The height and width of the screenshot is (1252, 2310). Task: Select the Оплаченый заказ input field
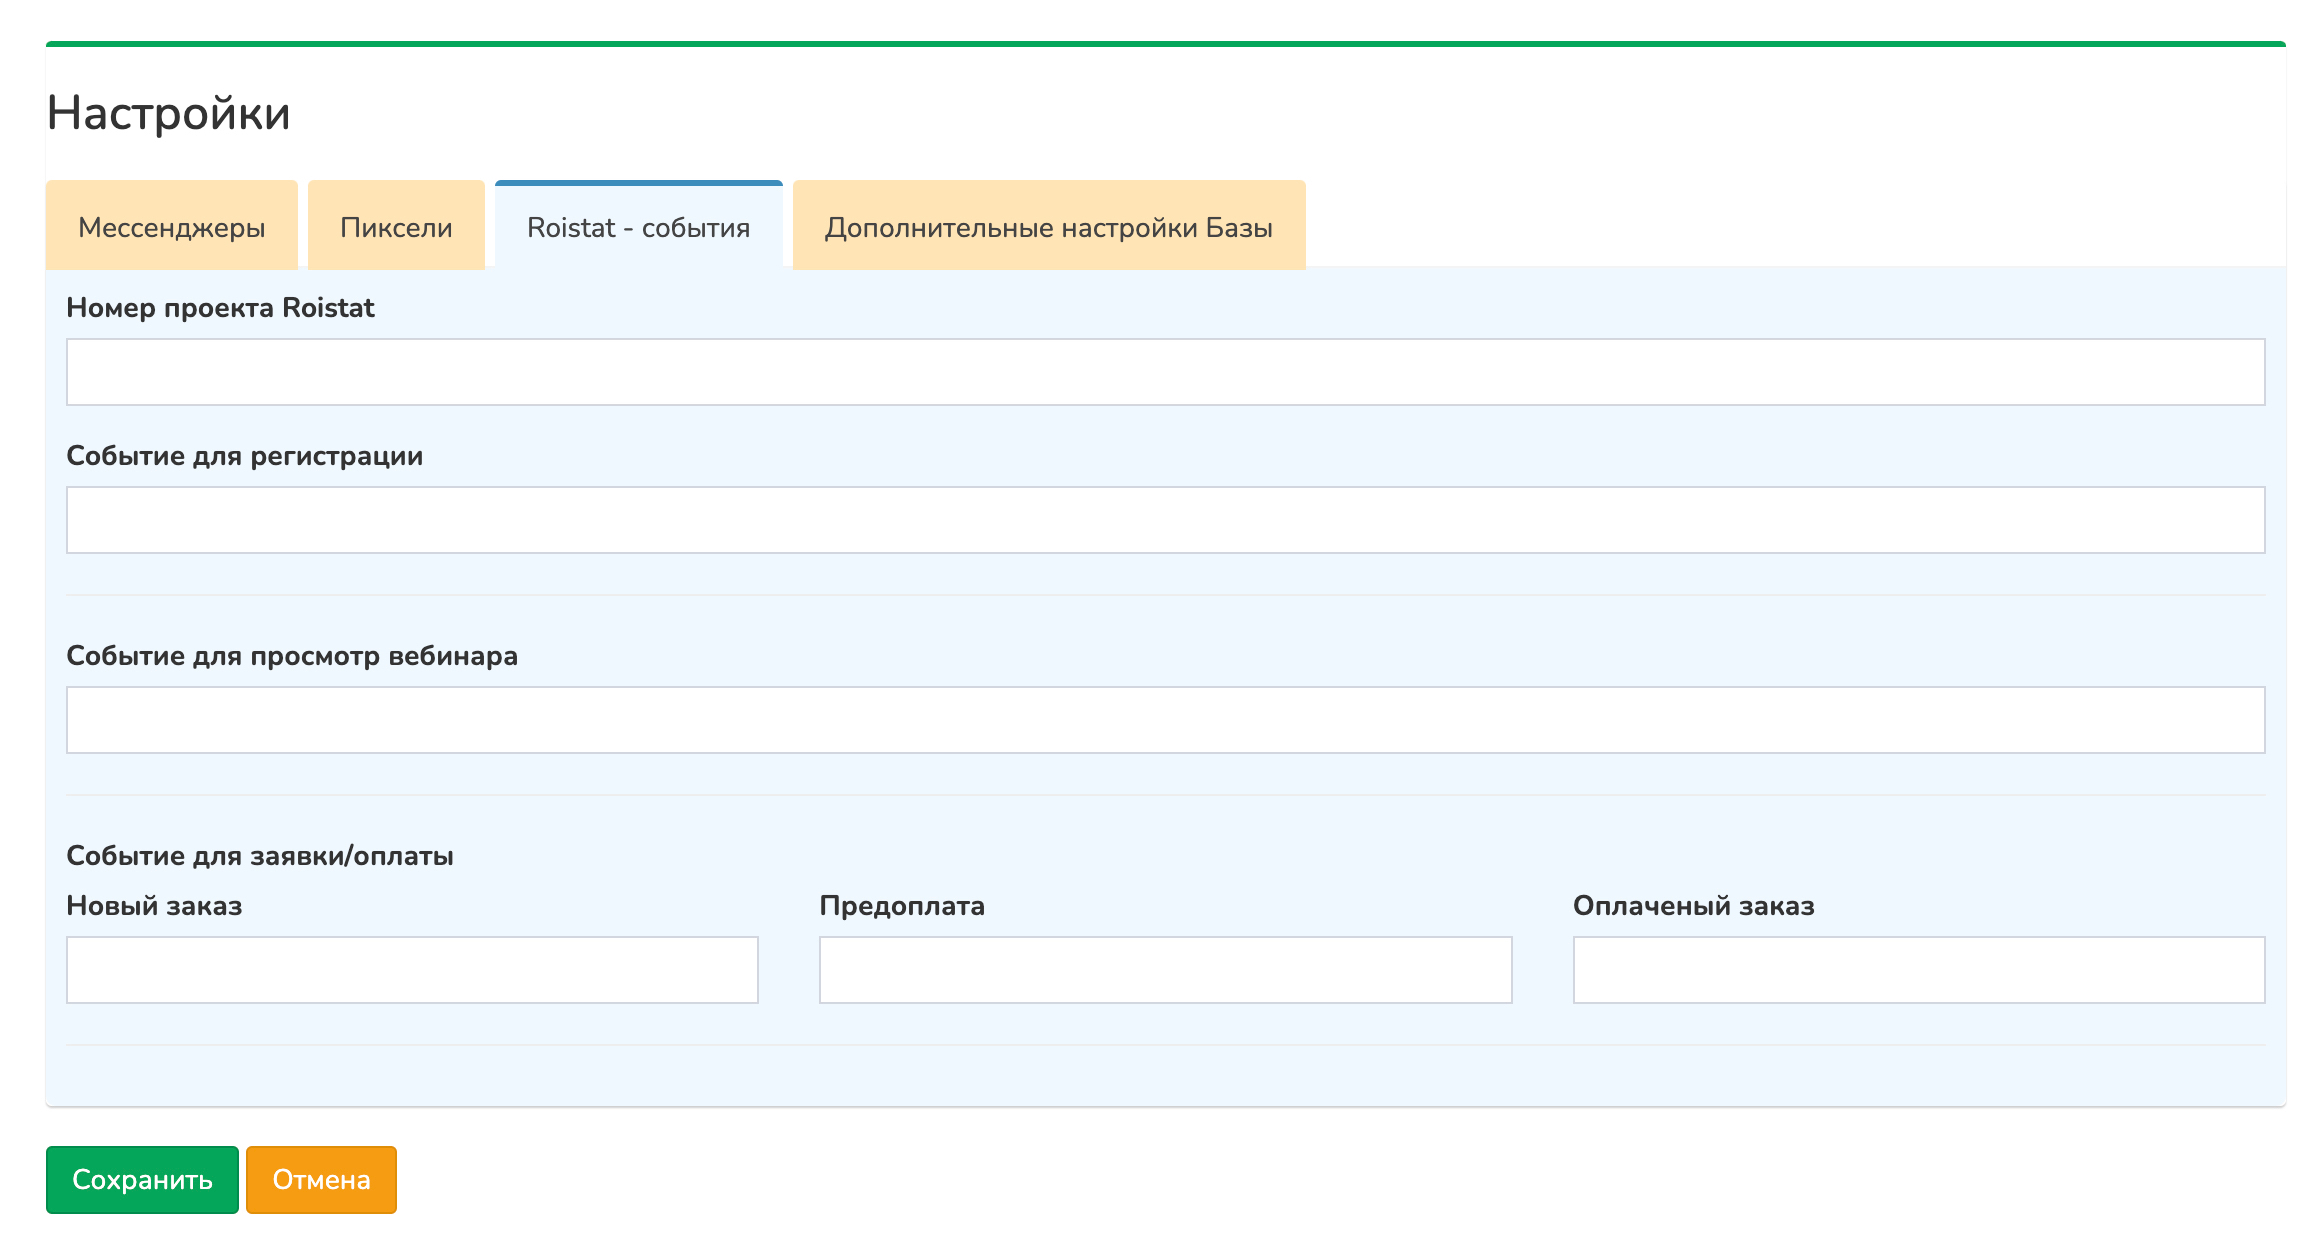1918,970
